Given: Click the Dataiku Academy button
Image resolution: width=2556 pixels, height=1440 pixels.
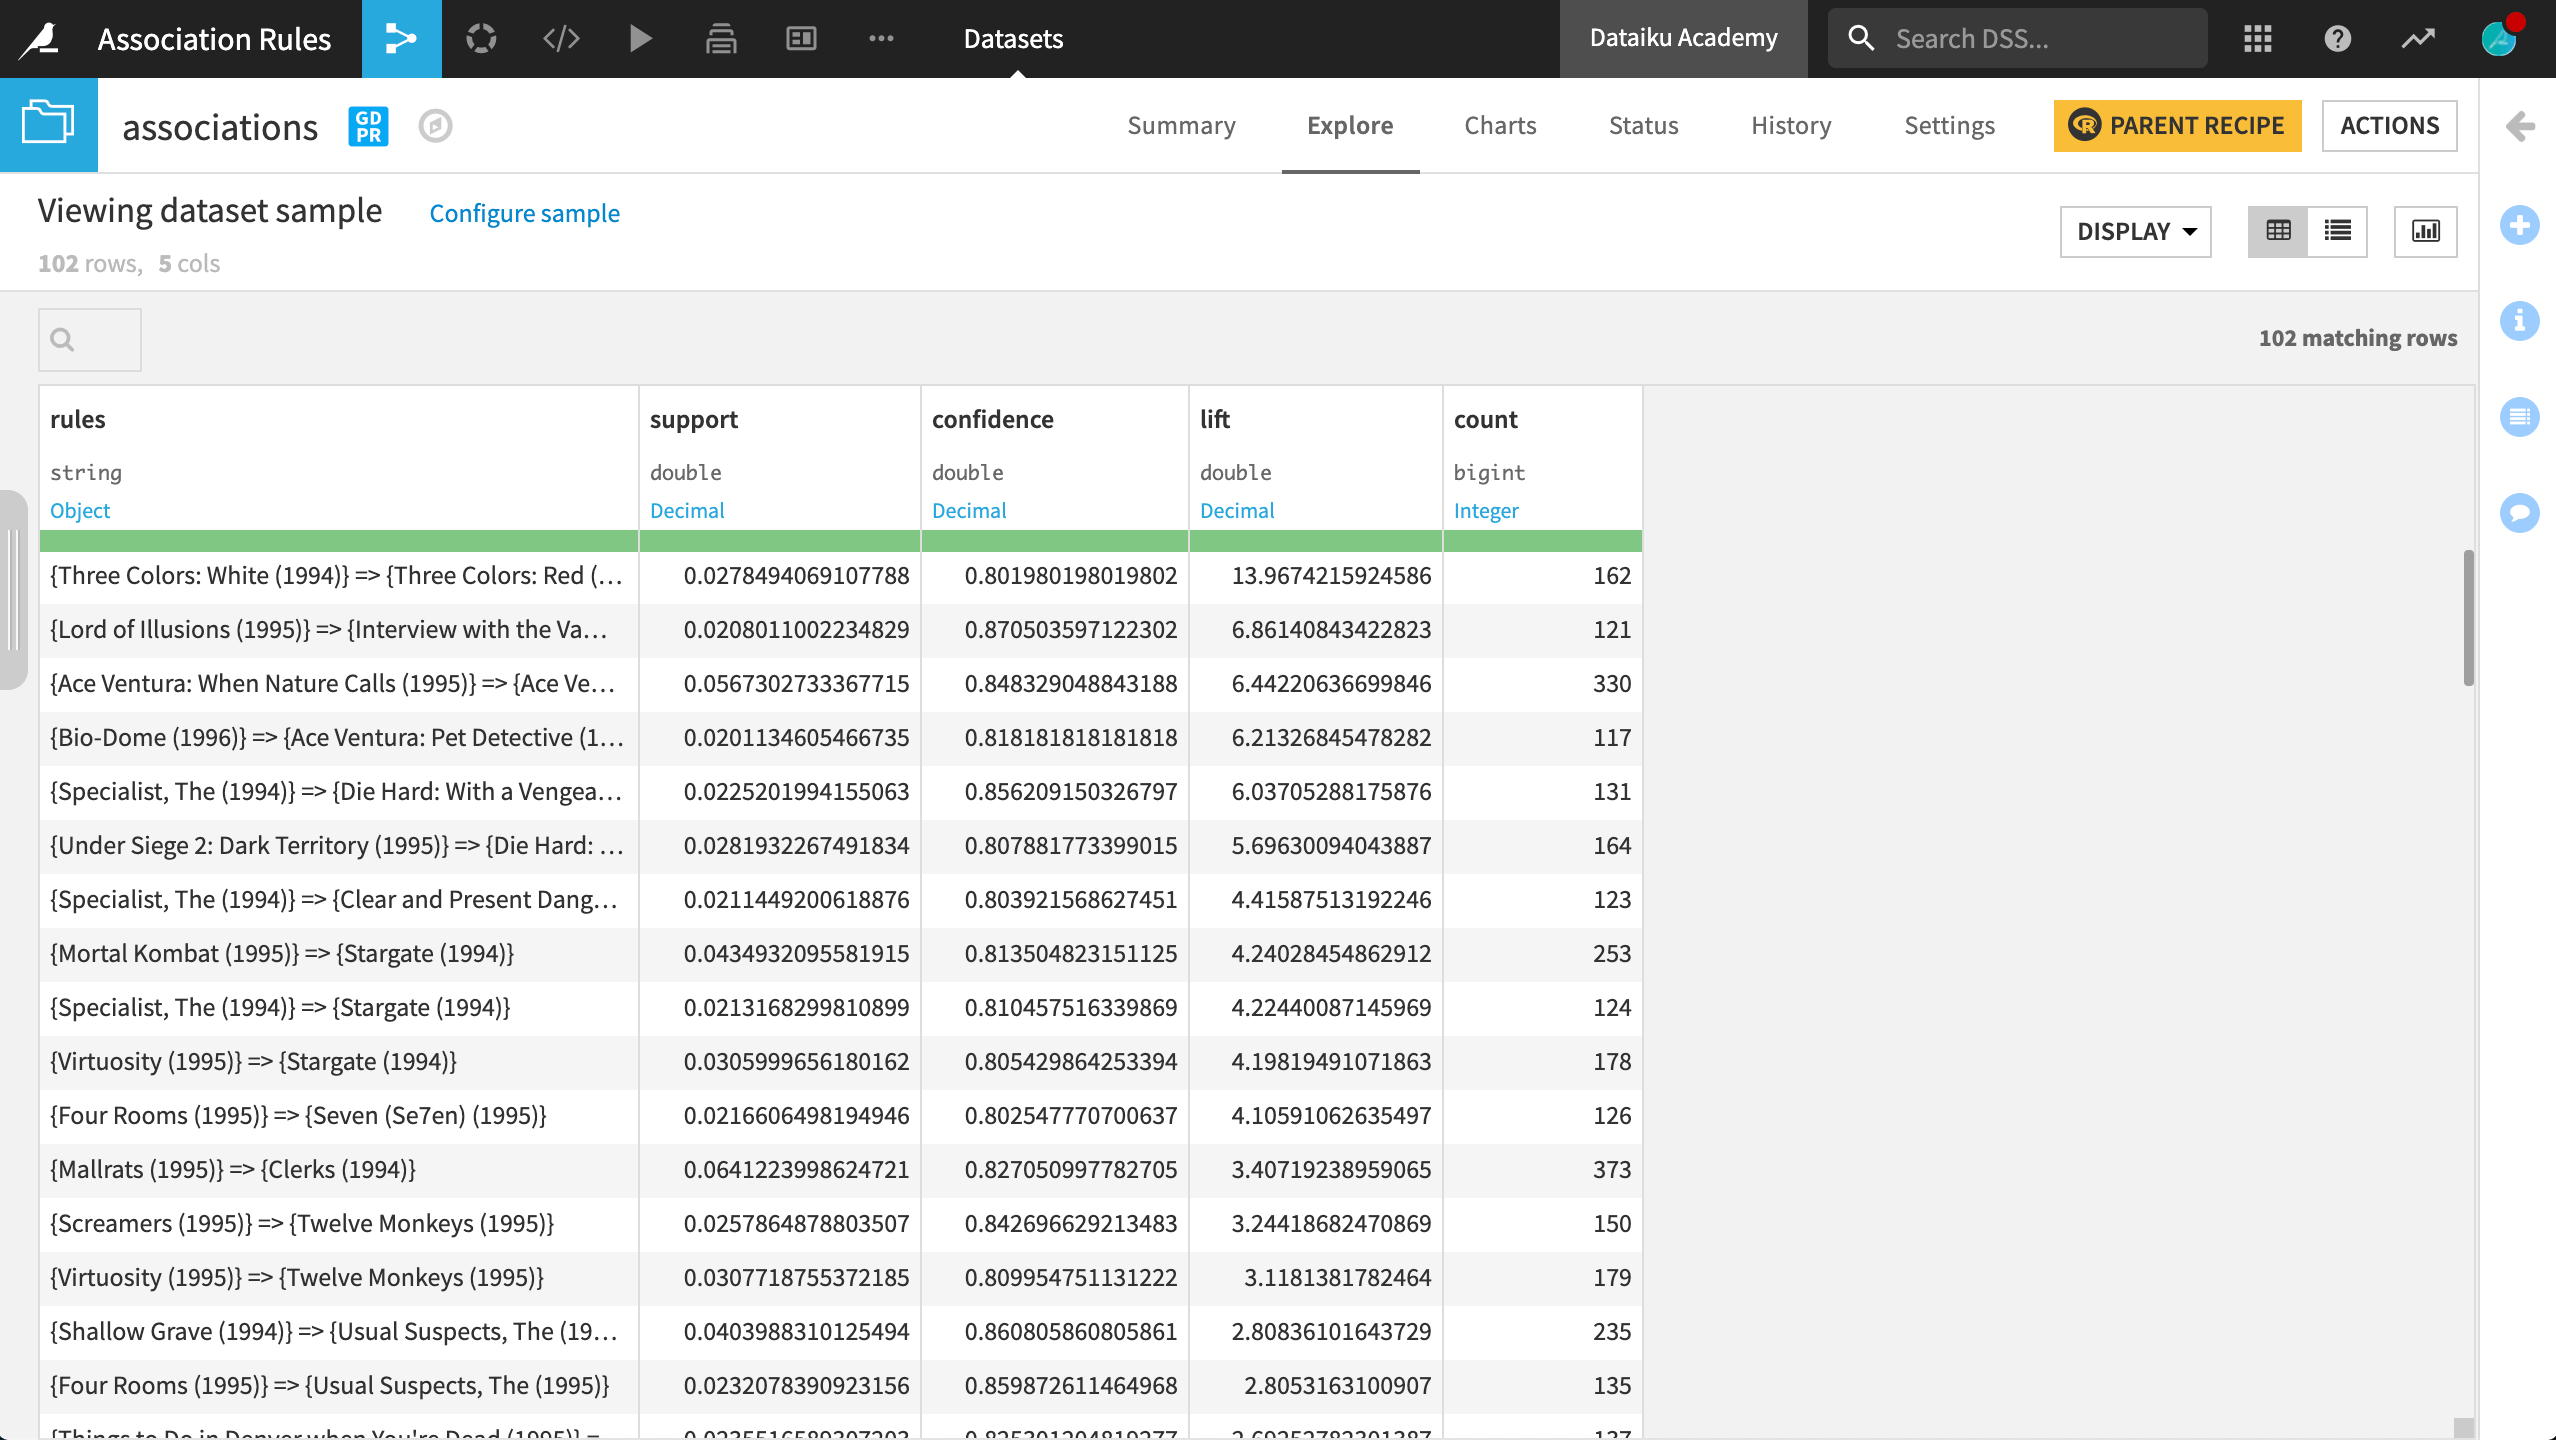Looking at the screenshot, I should point(1683,39).
